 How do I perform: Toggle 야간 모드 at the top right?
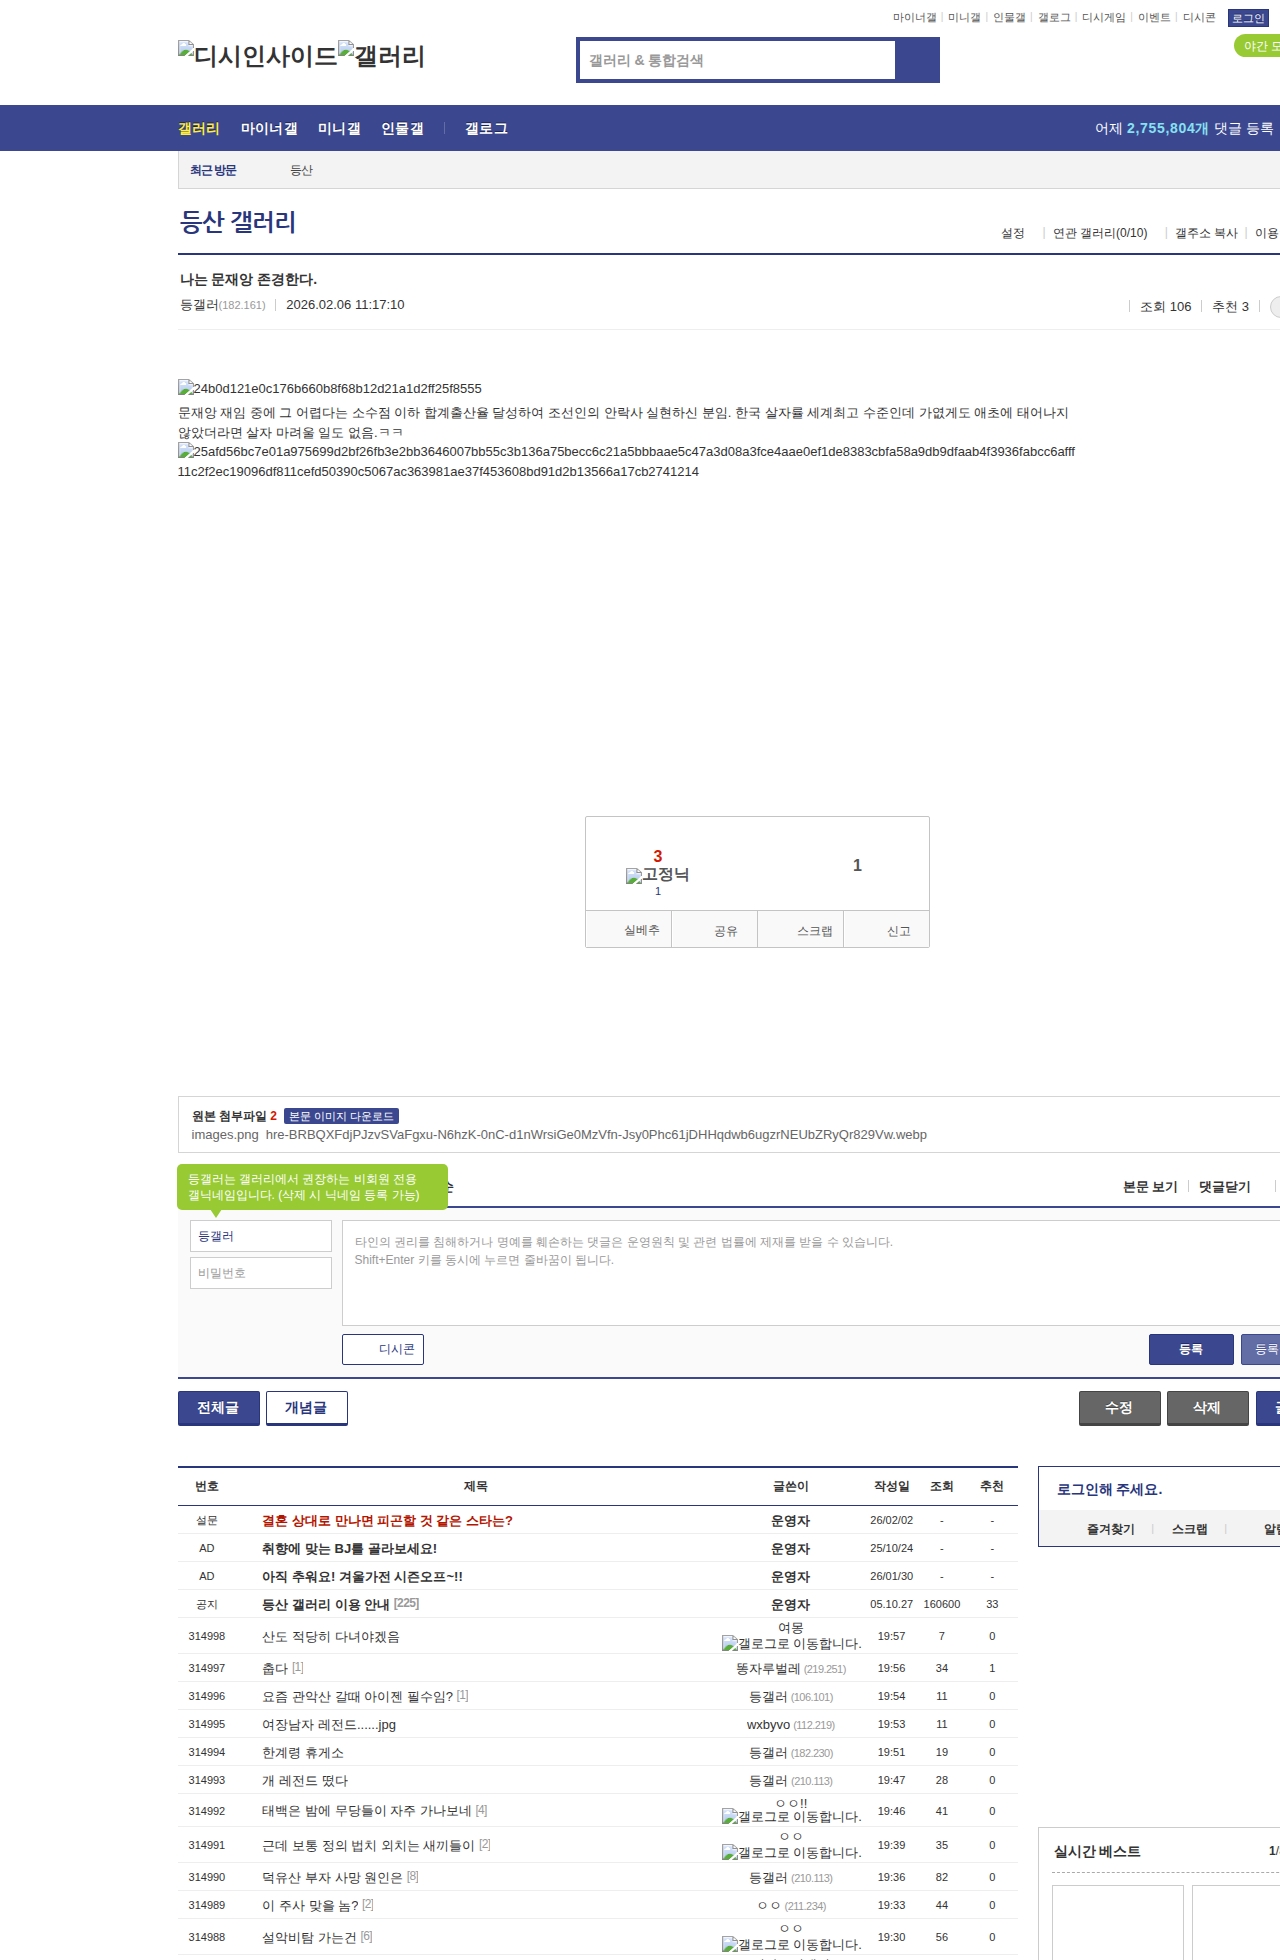(1258, 46)
